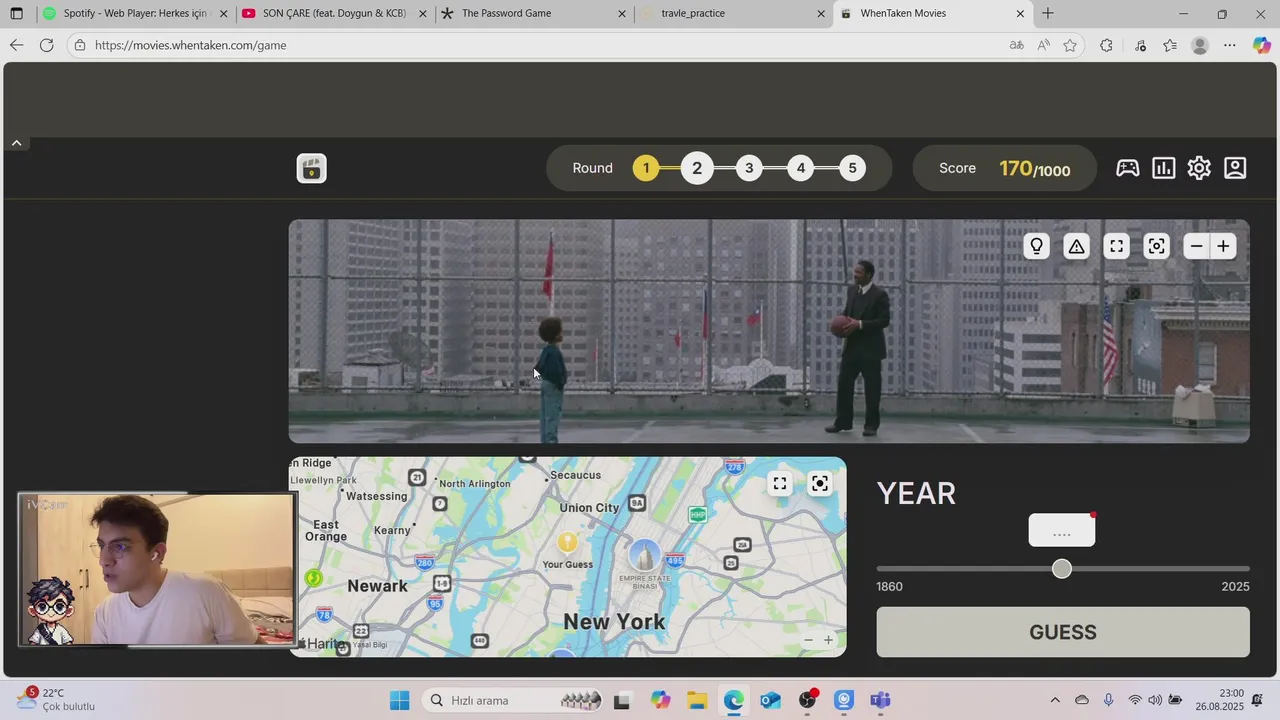The image size is (1280, 720).
Task: Close the Spotify tab
Action: coord(223,14)
